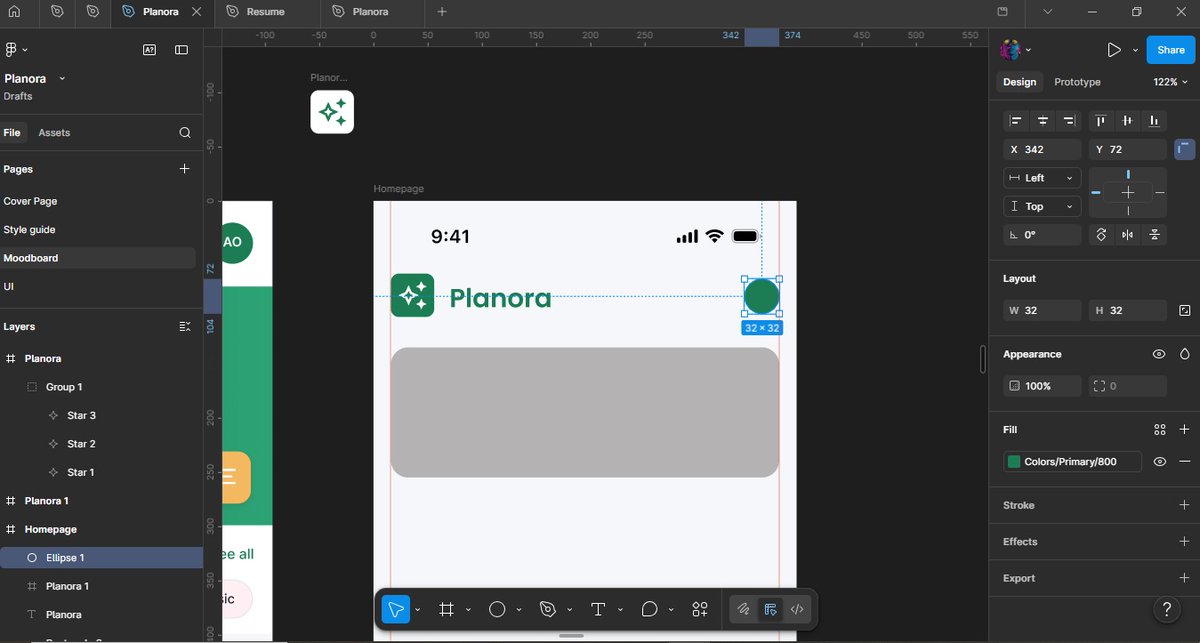Image resolution: width=1200 pixels, height=643 pixels.
Task: Align selection left
Action: point(1016,121)
